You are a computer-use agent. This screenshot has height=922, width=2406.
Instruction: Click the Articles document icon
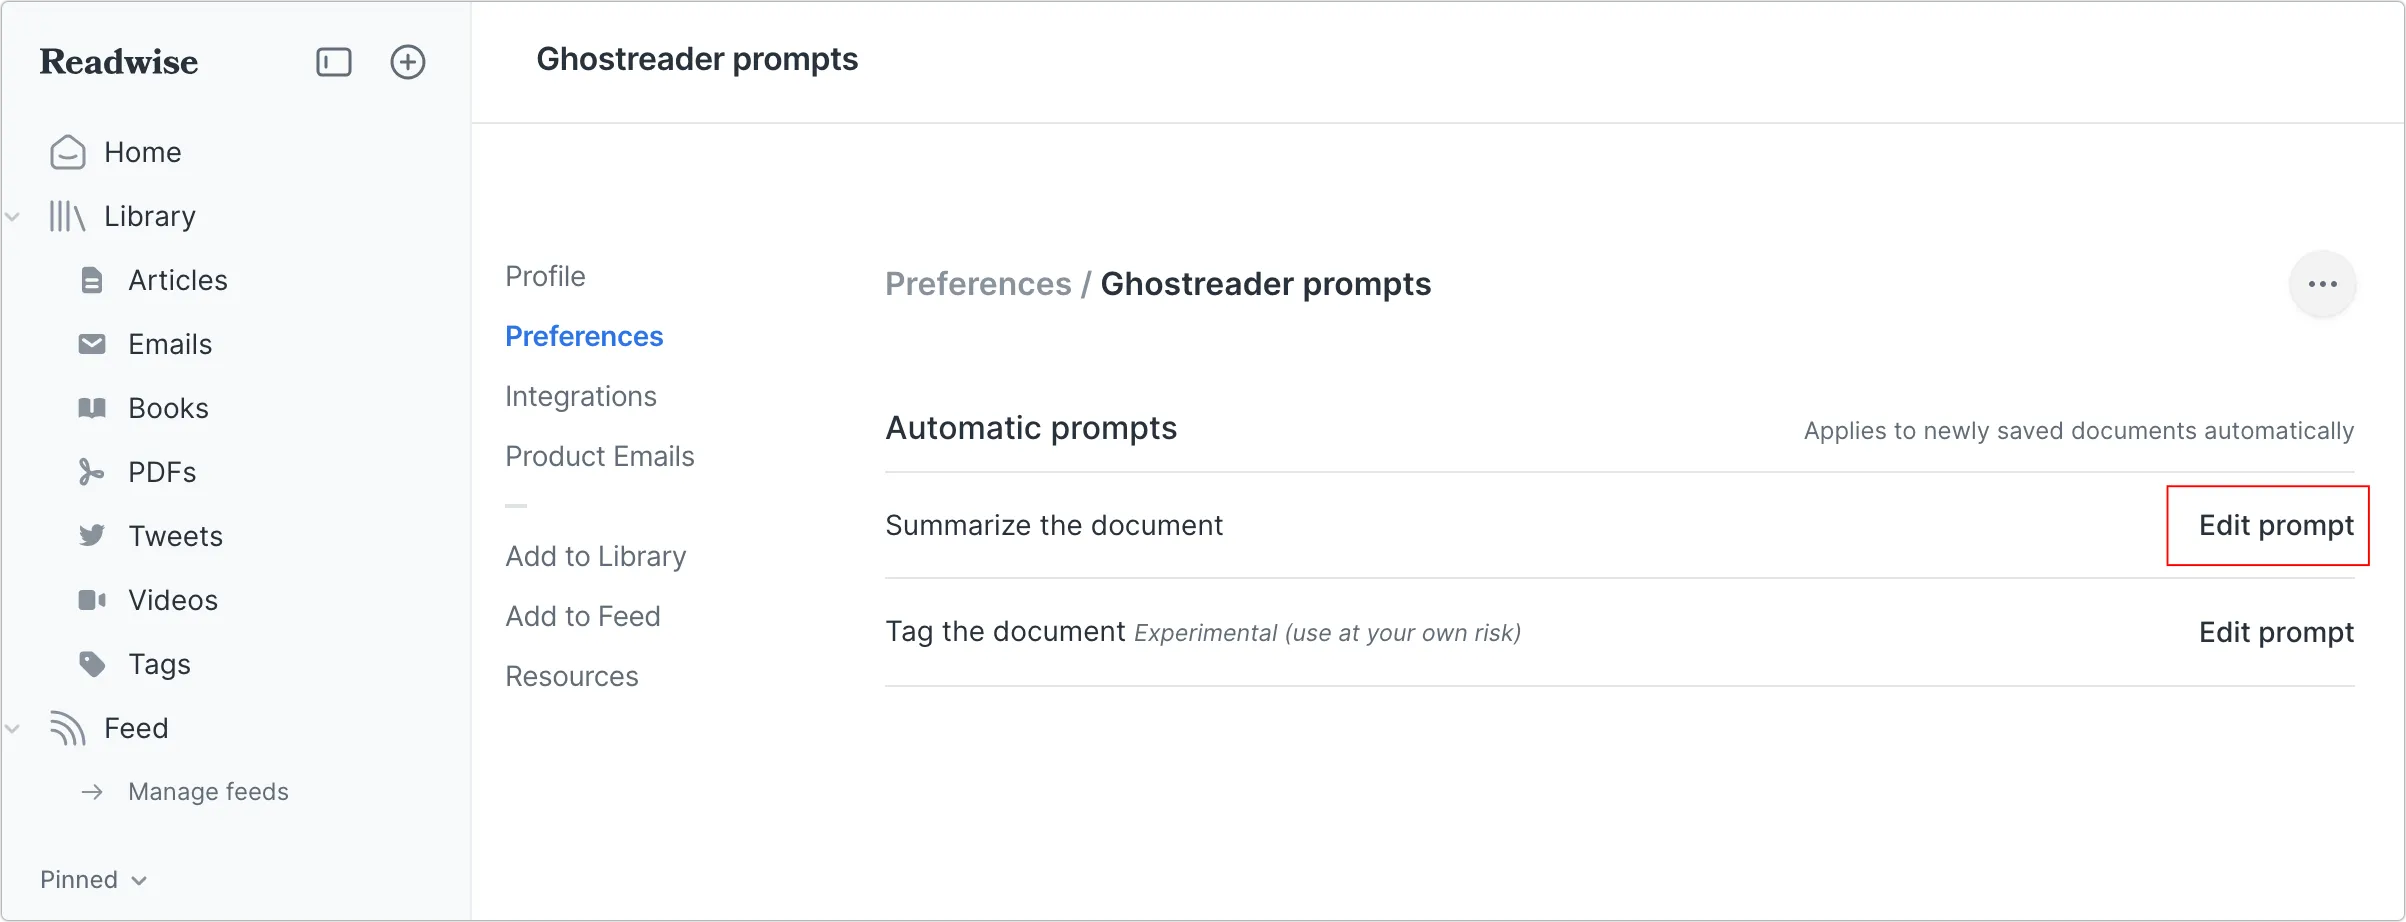92,280
